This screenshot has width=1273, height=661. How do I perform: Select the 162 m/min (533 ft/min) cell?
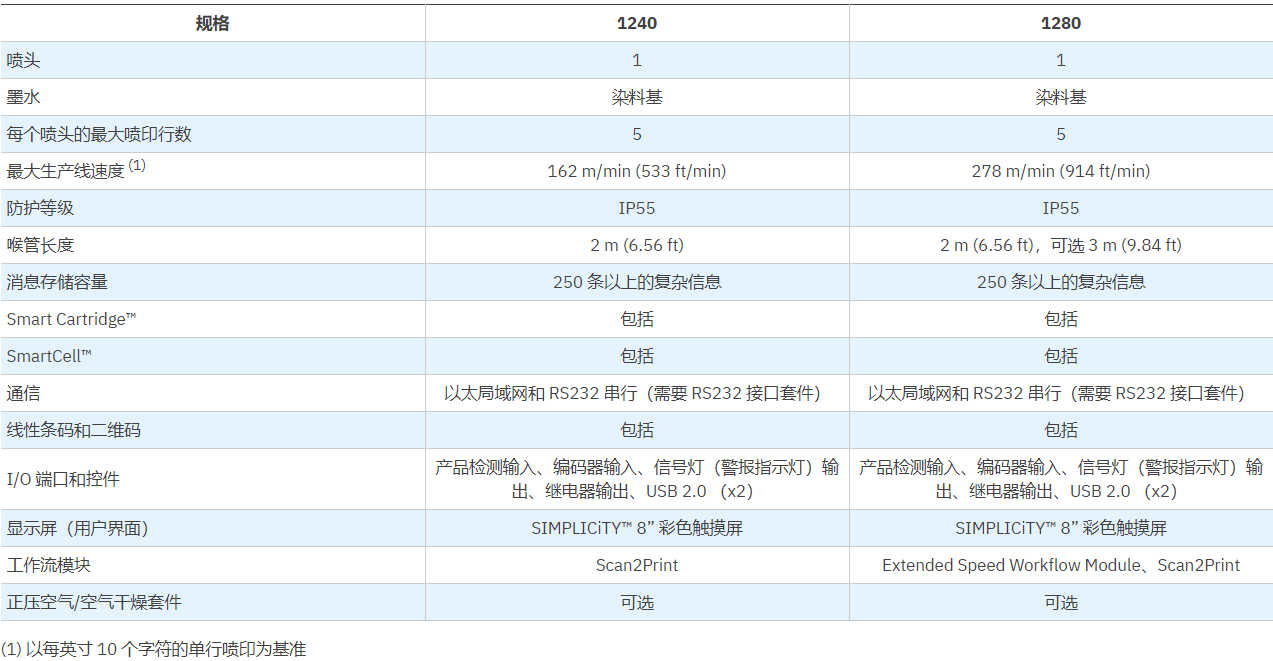tap(637, 171)
